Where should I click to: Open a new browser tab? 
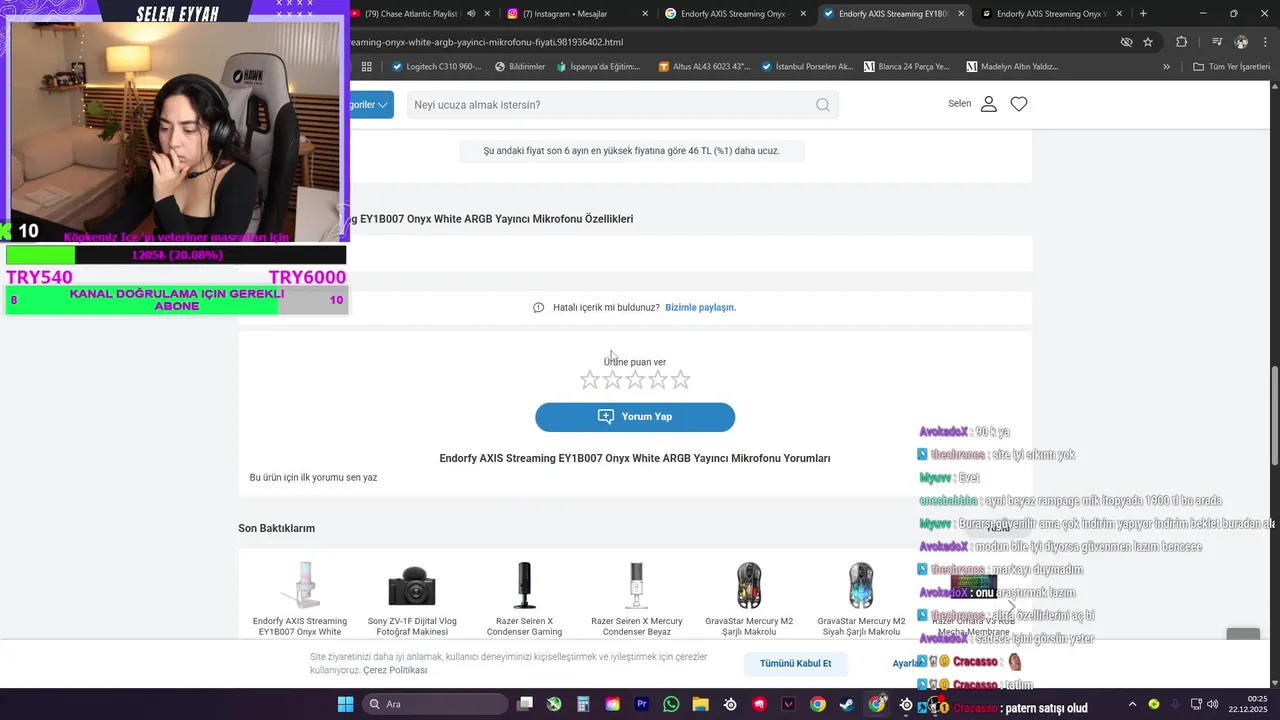tap(1143, 14)
